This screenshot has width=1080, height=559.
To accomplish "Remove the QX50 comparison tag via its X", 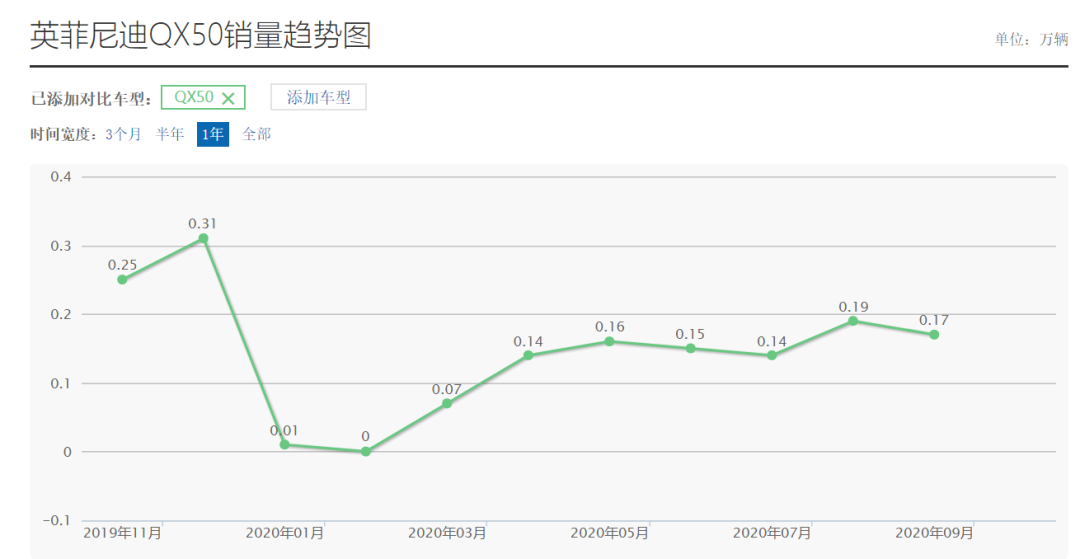I will pos(228,98).
